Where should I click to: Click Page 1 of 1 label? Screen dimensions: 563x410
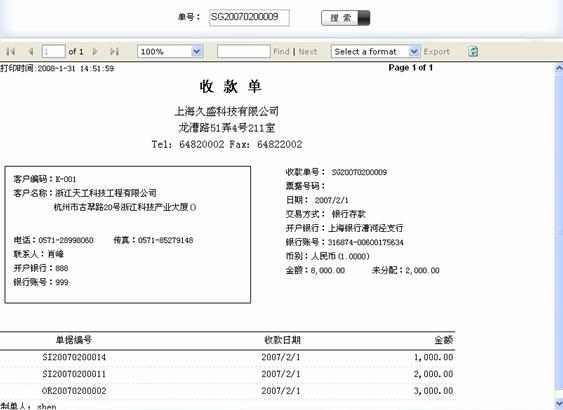pos(410,67)
